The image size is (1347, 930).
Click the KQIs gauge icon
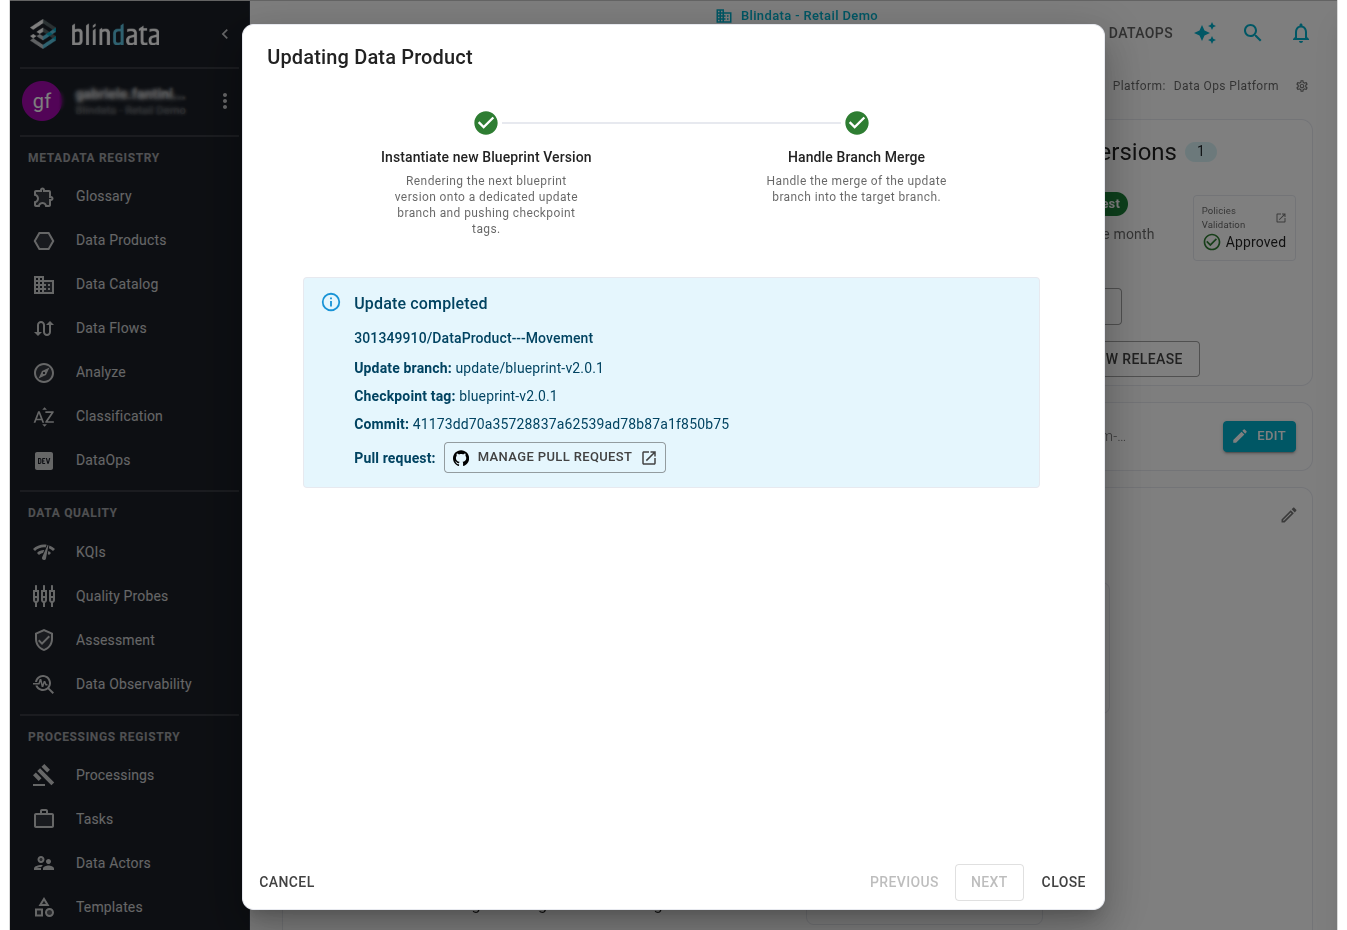tap(44, 552)
